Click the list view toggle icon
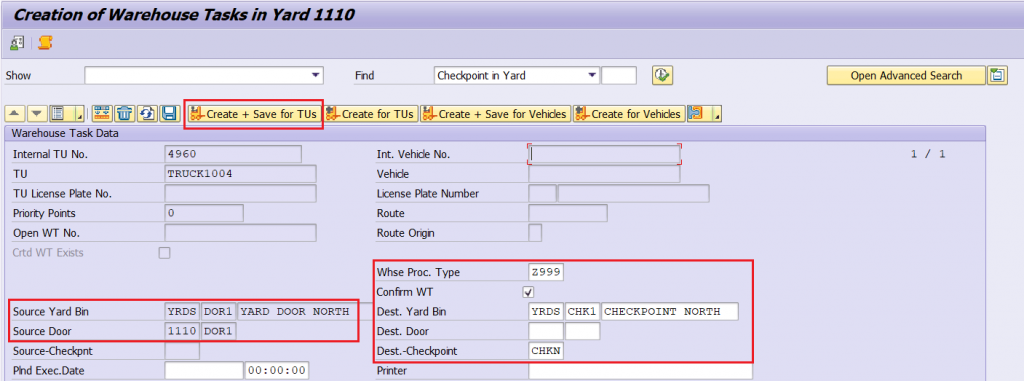This screenshot has width=1024, height=381. click(x=58, y=114)
